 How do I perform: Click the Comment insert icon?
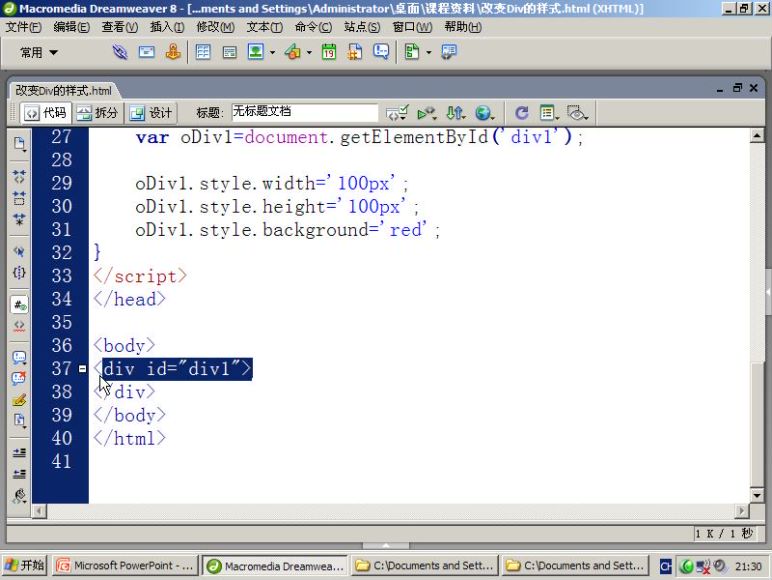381,52
